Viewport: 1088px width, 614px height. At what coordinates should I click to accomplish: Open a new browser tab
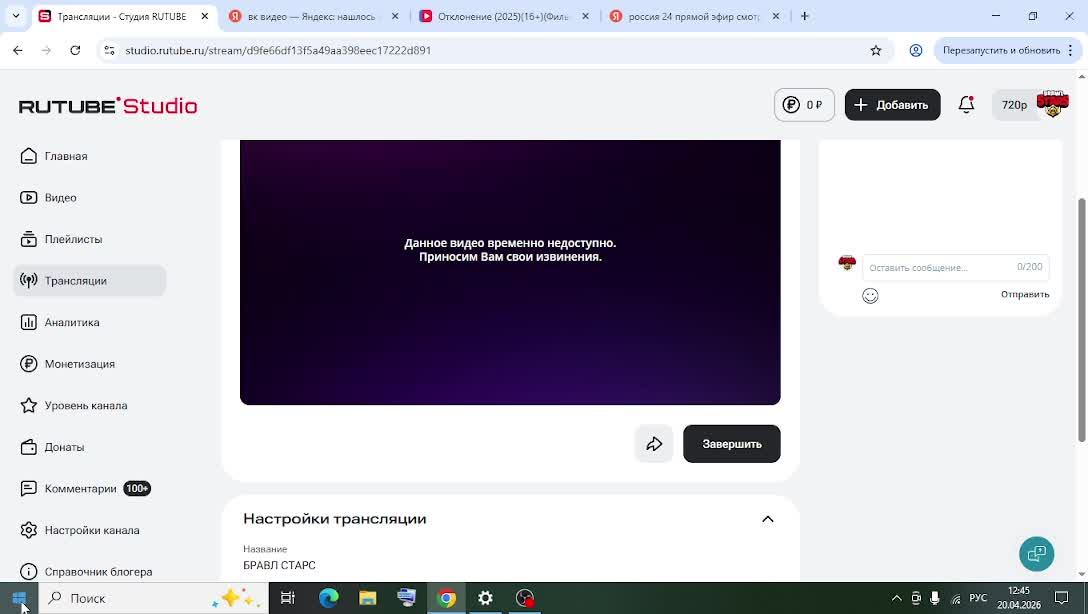(x=805, y=16)
